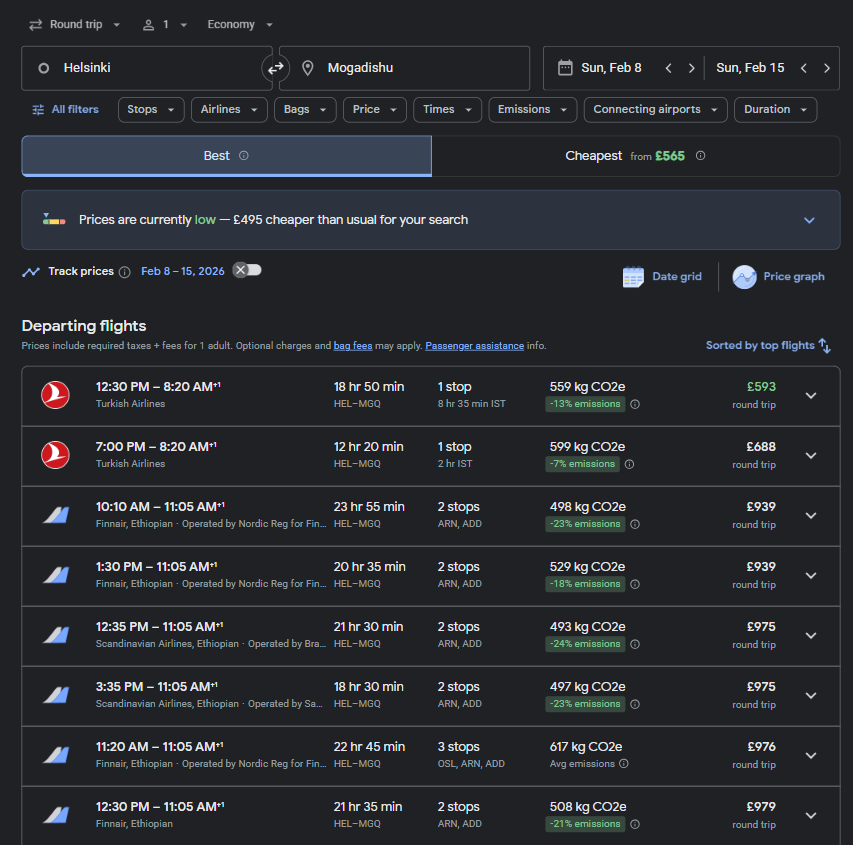Expand the Stops filter dropdown
Viewport: 853px width, 845px height.
click(x=151, y=110)
